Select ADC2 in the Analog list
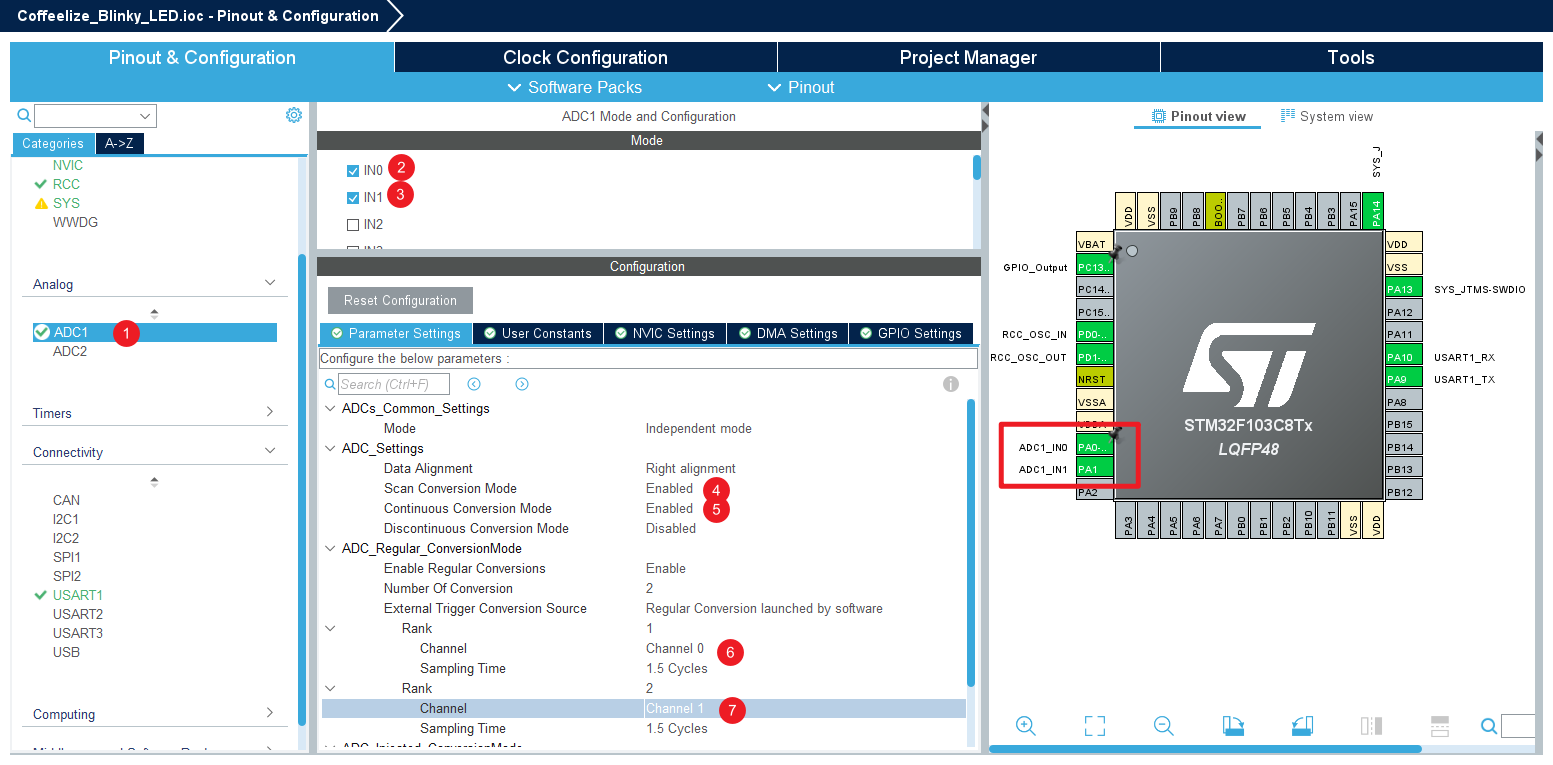The width and height of the screenshot is (1553, 765). (70, 351)
